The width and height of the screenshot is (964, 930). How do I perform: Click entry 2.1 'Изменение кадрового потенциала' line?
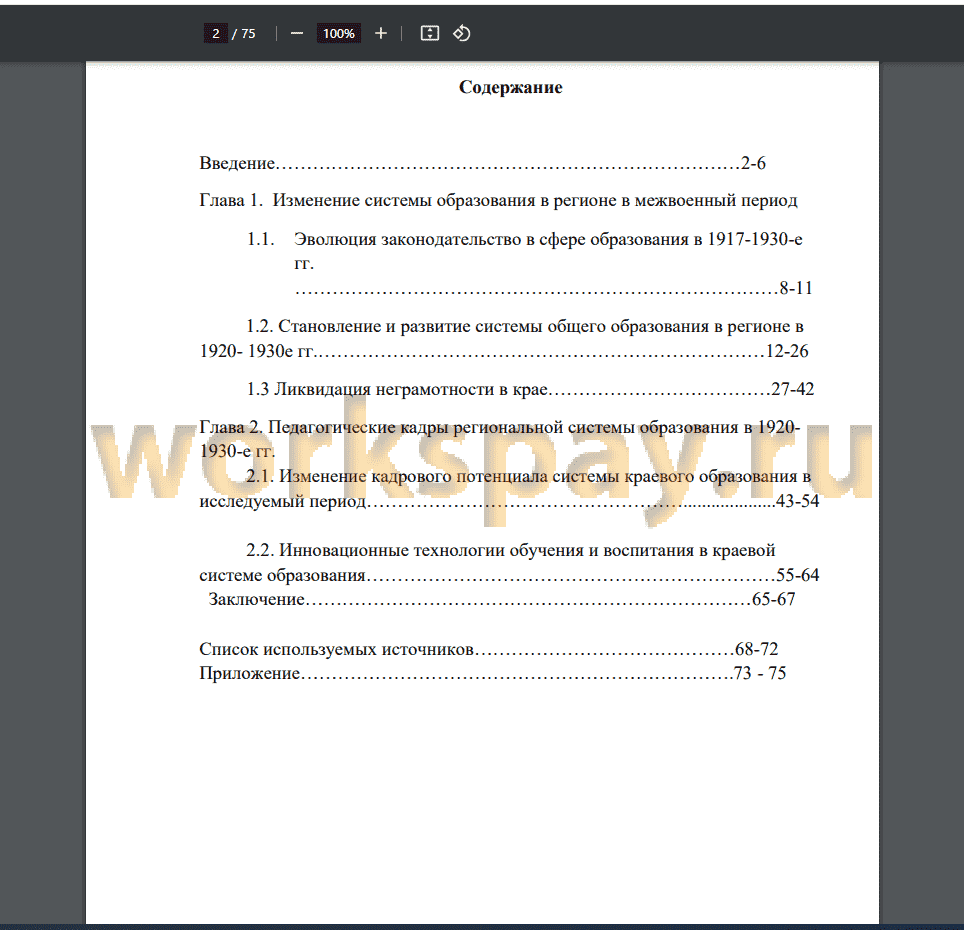coord(529,476)
